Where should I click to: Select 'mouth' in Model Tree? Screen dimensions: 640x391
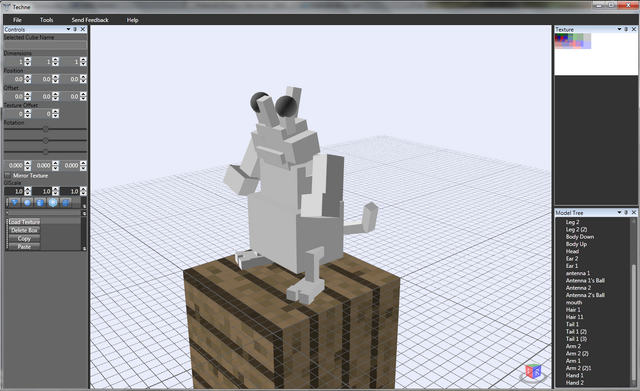tap(574, 302)
